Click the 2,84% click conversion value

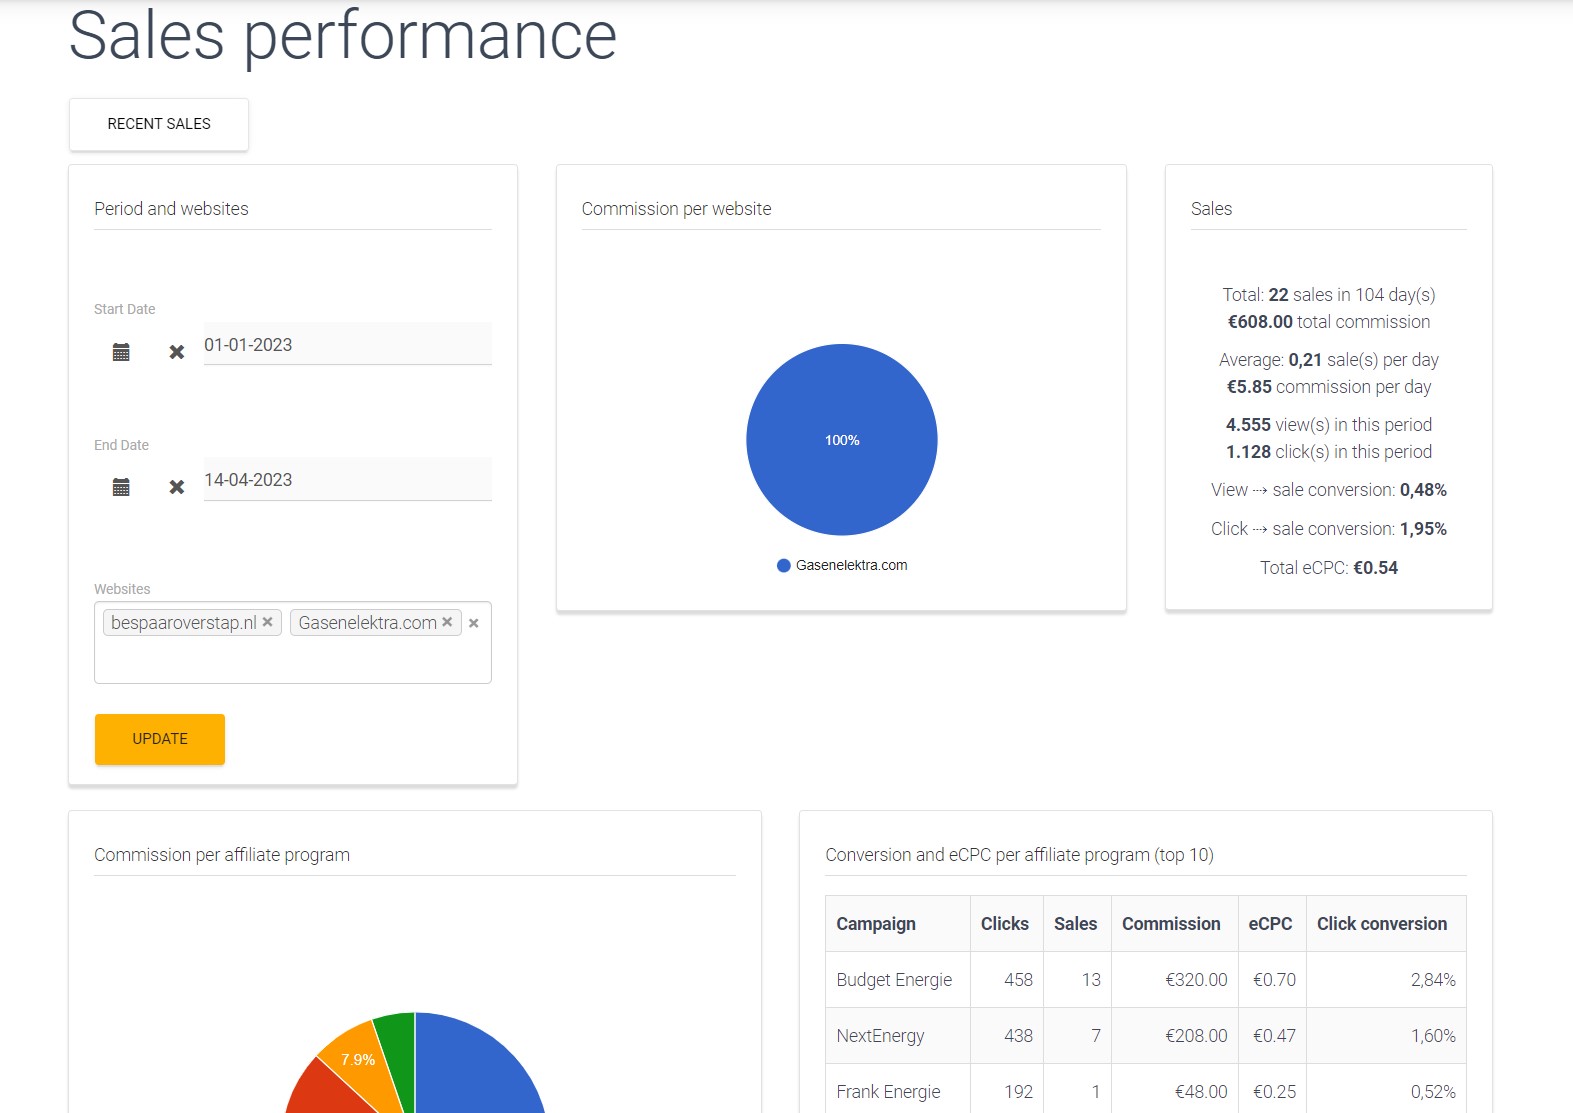1433,980
